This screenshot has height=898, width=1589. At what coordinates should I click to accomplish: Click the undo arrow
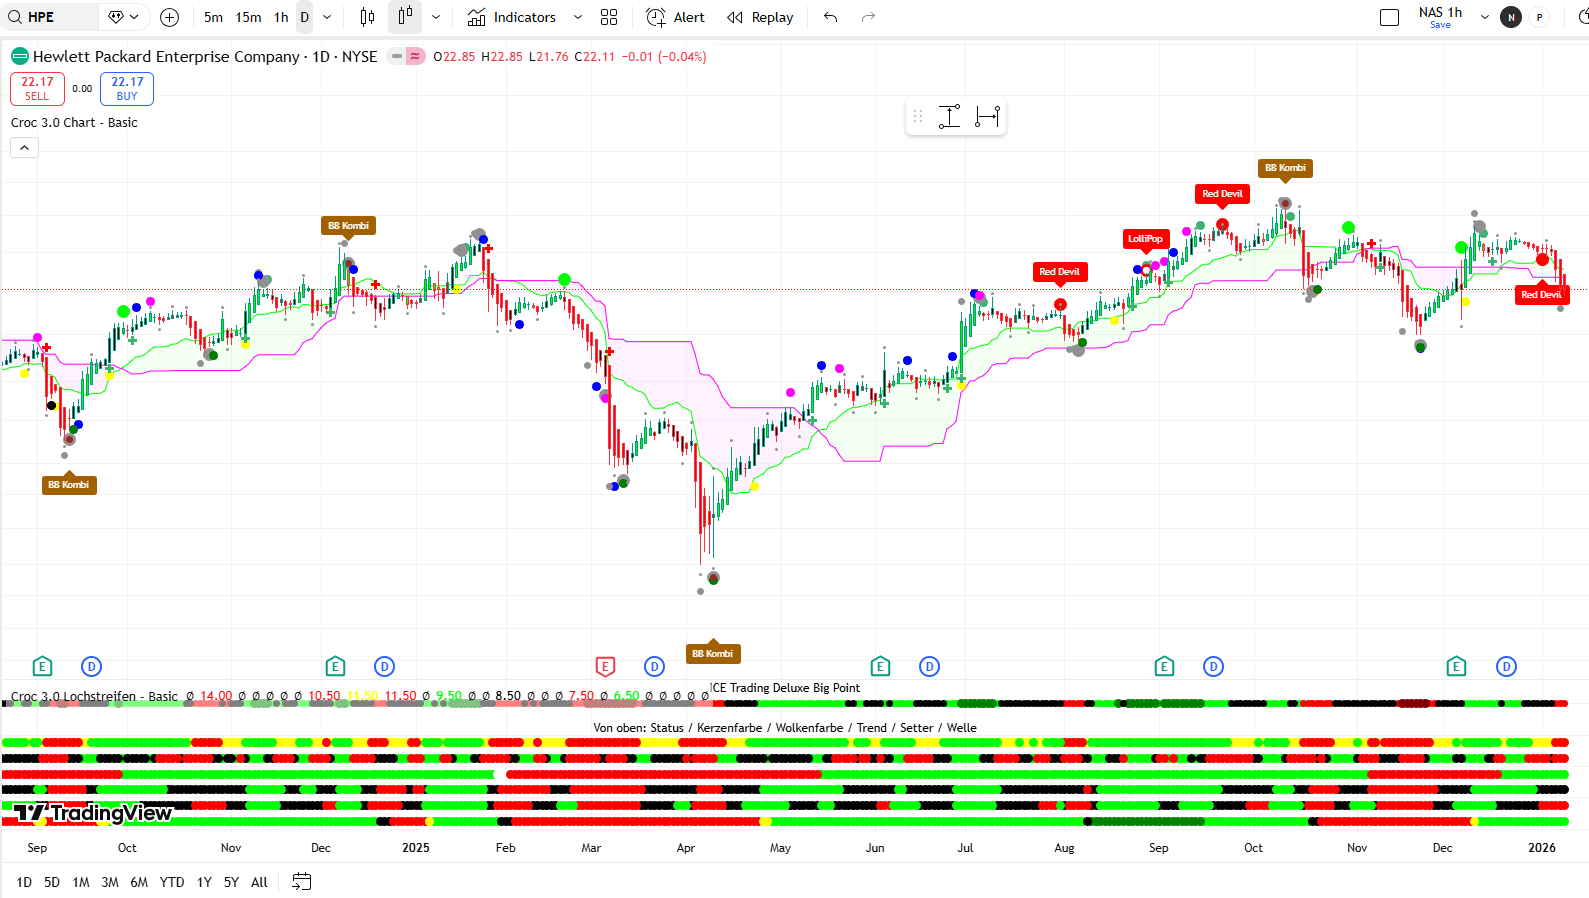coord(830,17)
